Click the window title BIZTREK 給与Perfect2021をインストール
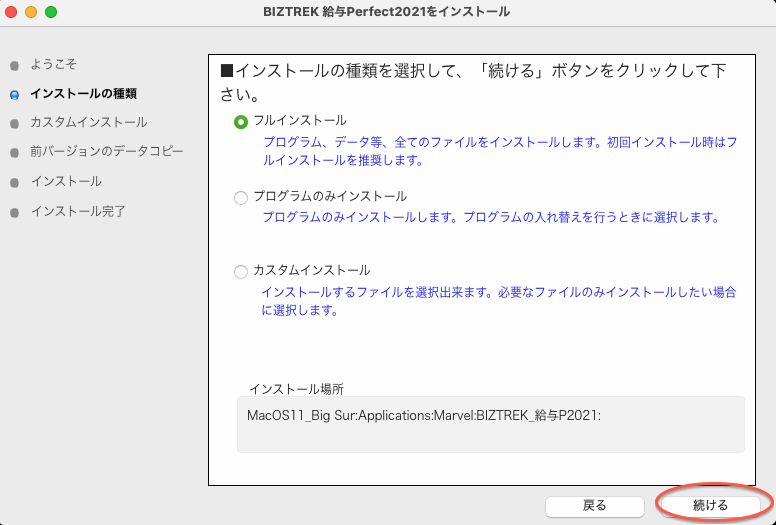The width and height of the screenshot is (776, 525). (x=387, y=12)
